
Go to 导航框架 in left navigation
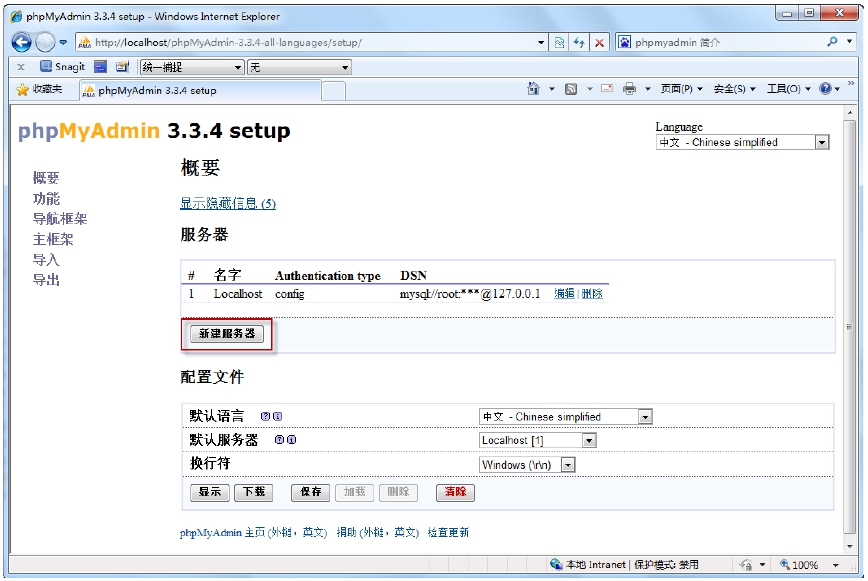click(x=60, y=219)
